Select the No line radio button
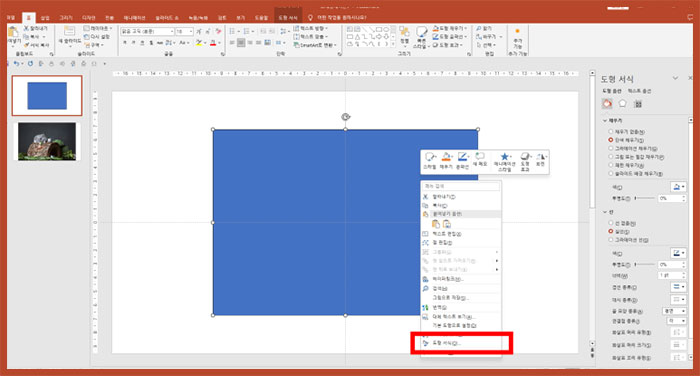Viewport: 700px width, 376px height. [x=611, y=223]
